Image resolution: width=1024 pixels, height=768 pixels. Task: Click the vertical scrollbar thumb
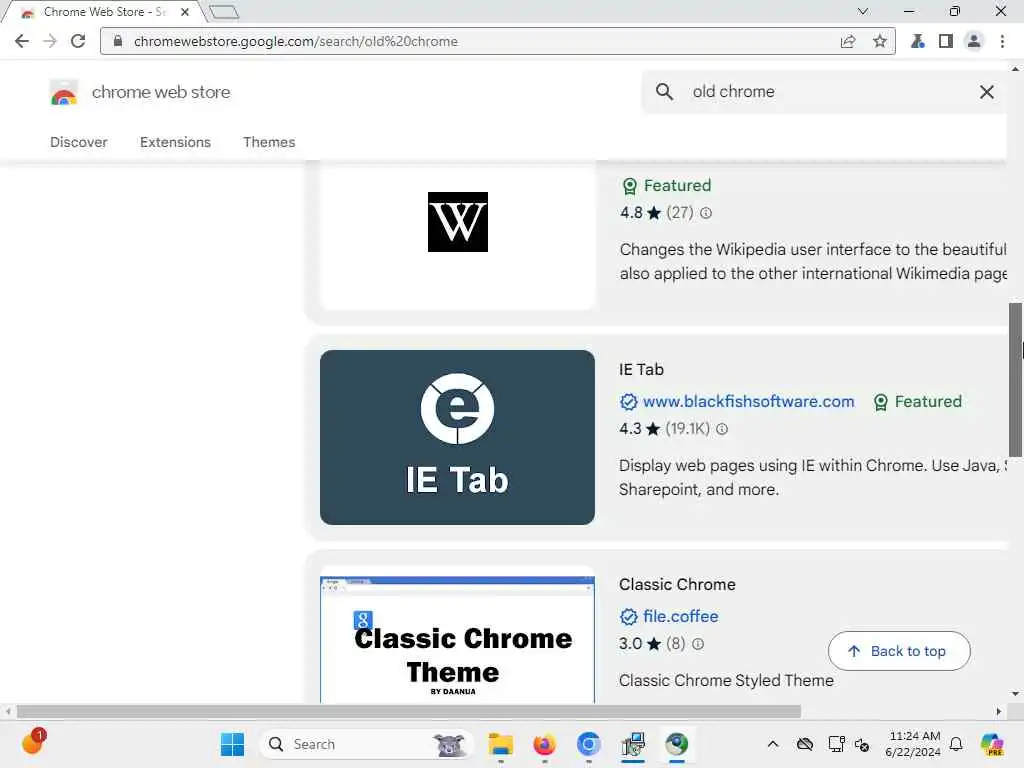coord(1015,380)
